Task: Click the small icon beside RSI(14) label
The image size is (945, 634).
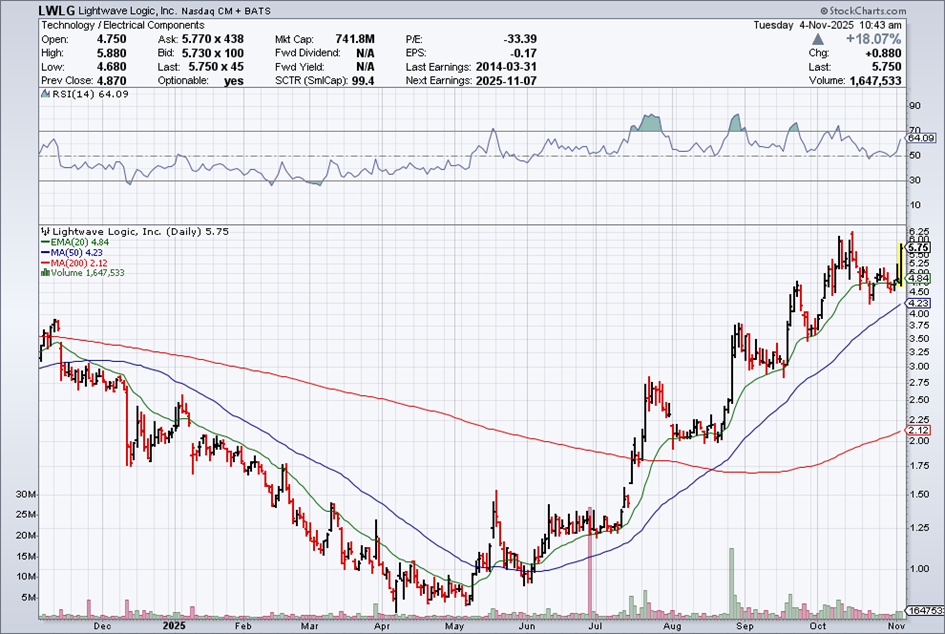Action: click(x=45, y=94)
